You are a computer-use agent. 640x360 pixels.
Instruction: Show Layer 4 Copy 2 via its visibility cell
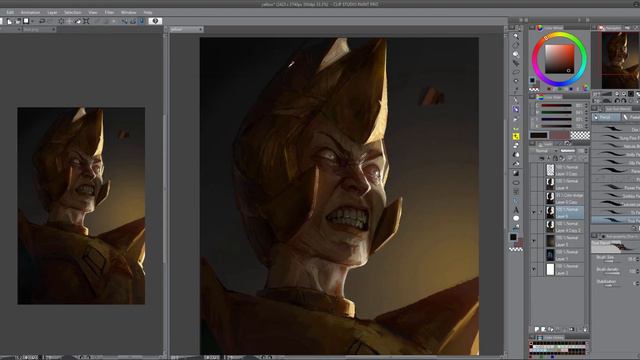(x=534, y=227)
